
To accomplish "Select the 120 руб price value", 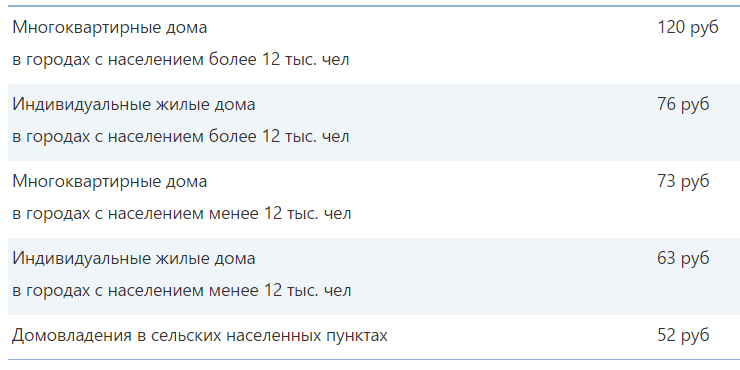I will pos(688,27).
